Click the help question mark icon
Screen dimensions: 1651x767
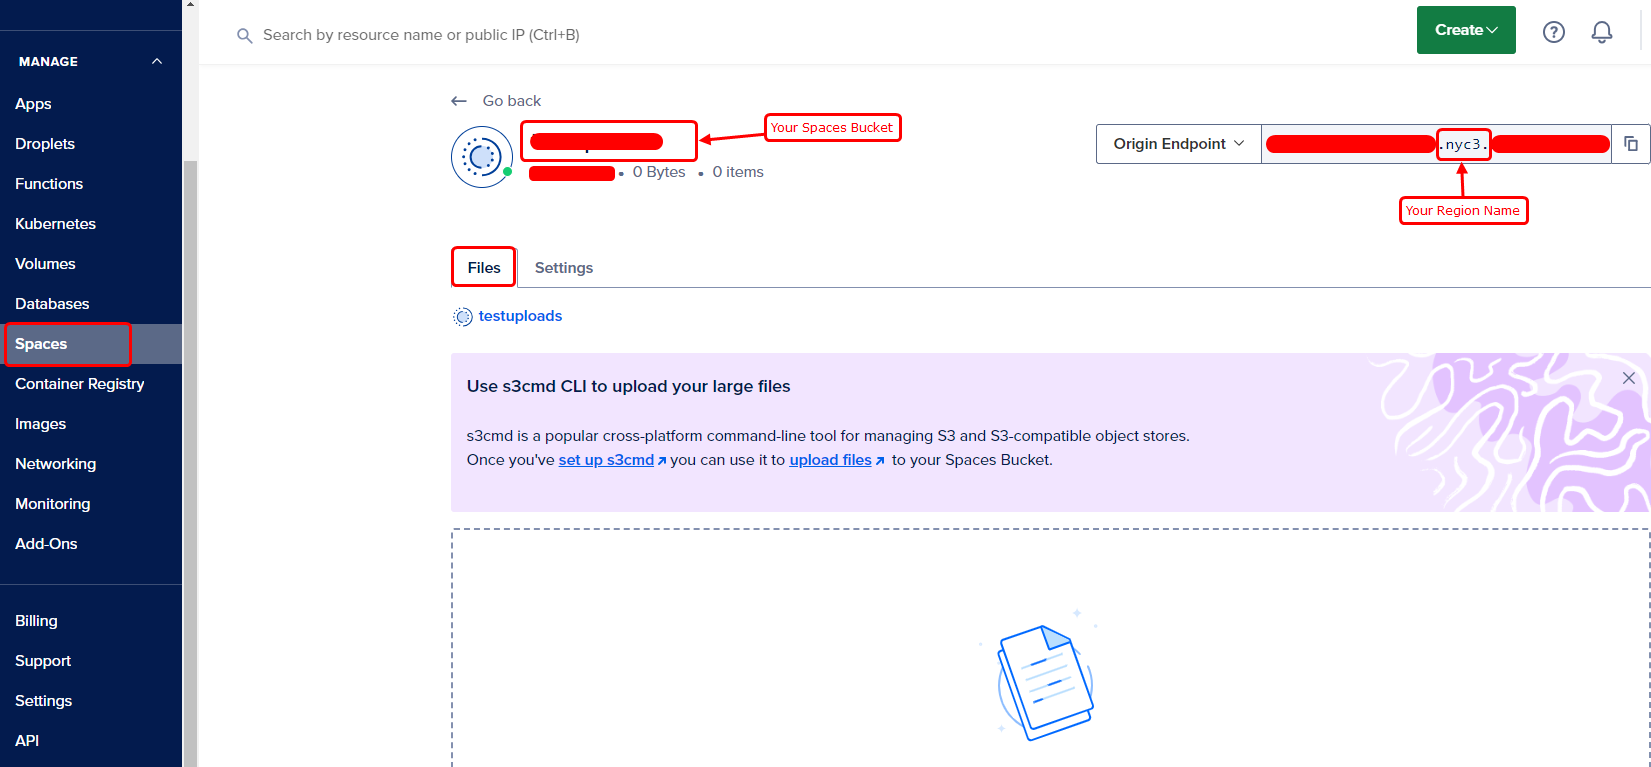[1553, 32]
